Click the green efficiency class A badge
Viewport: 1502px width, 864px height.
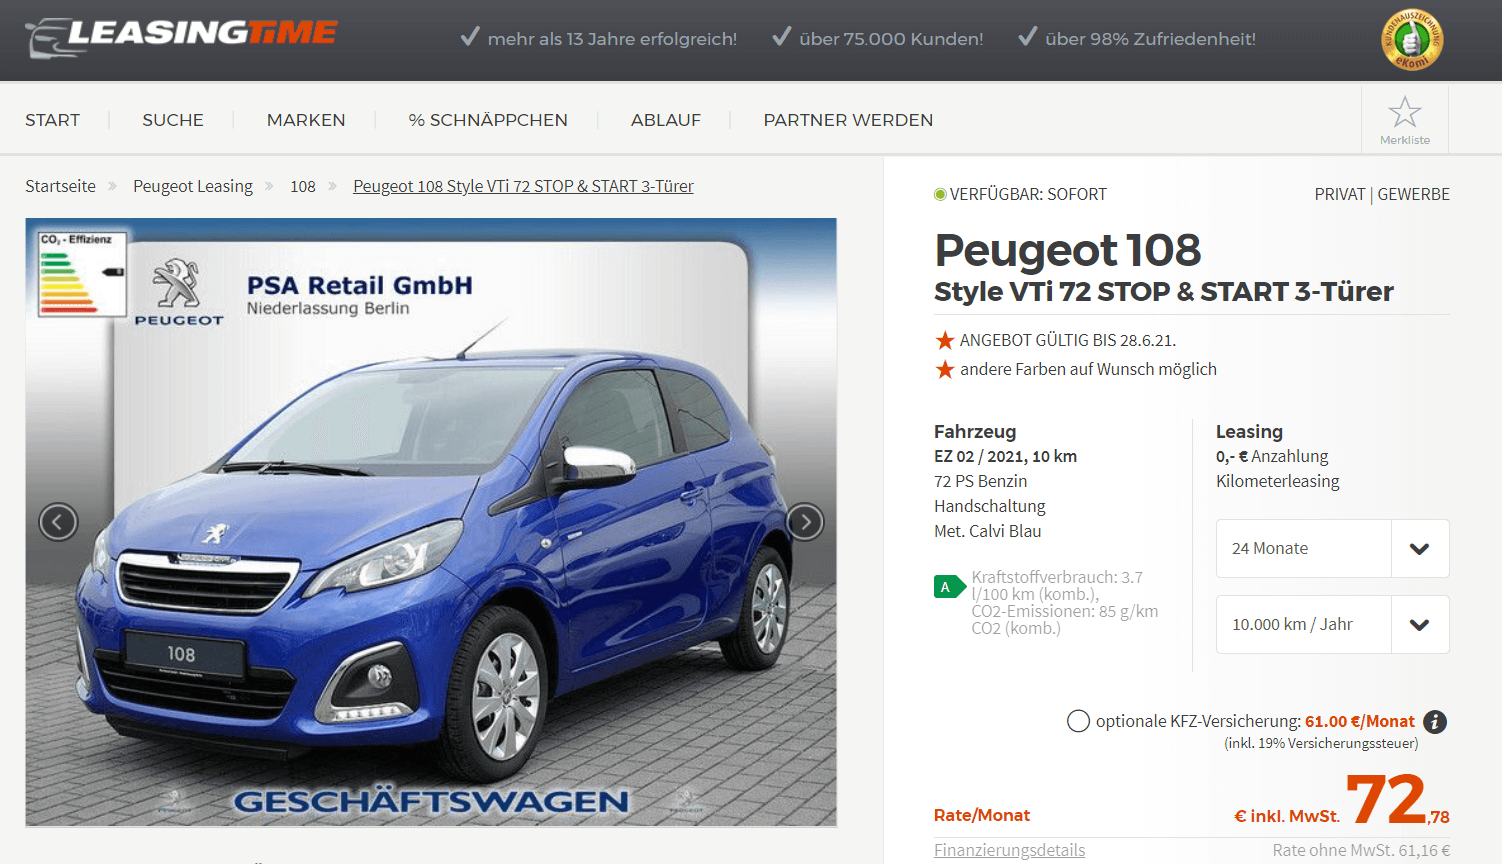948,587
